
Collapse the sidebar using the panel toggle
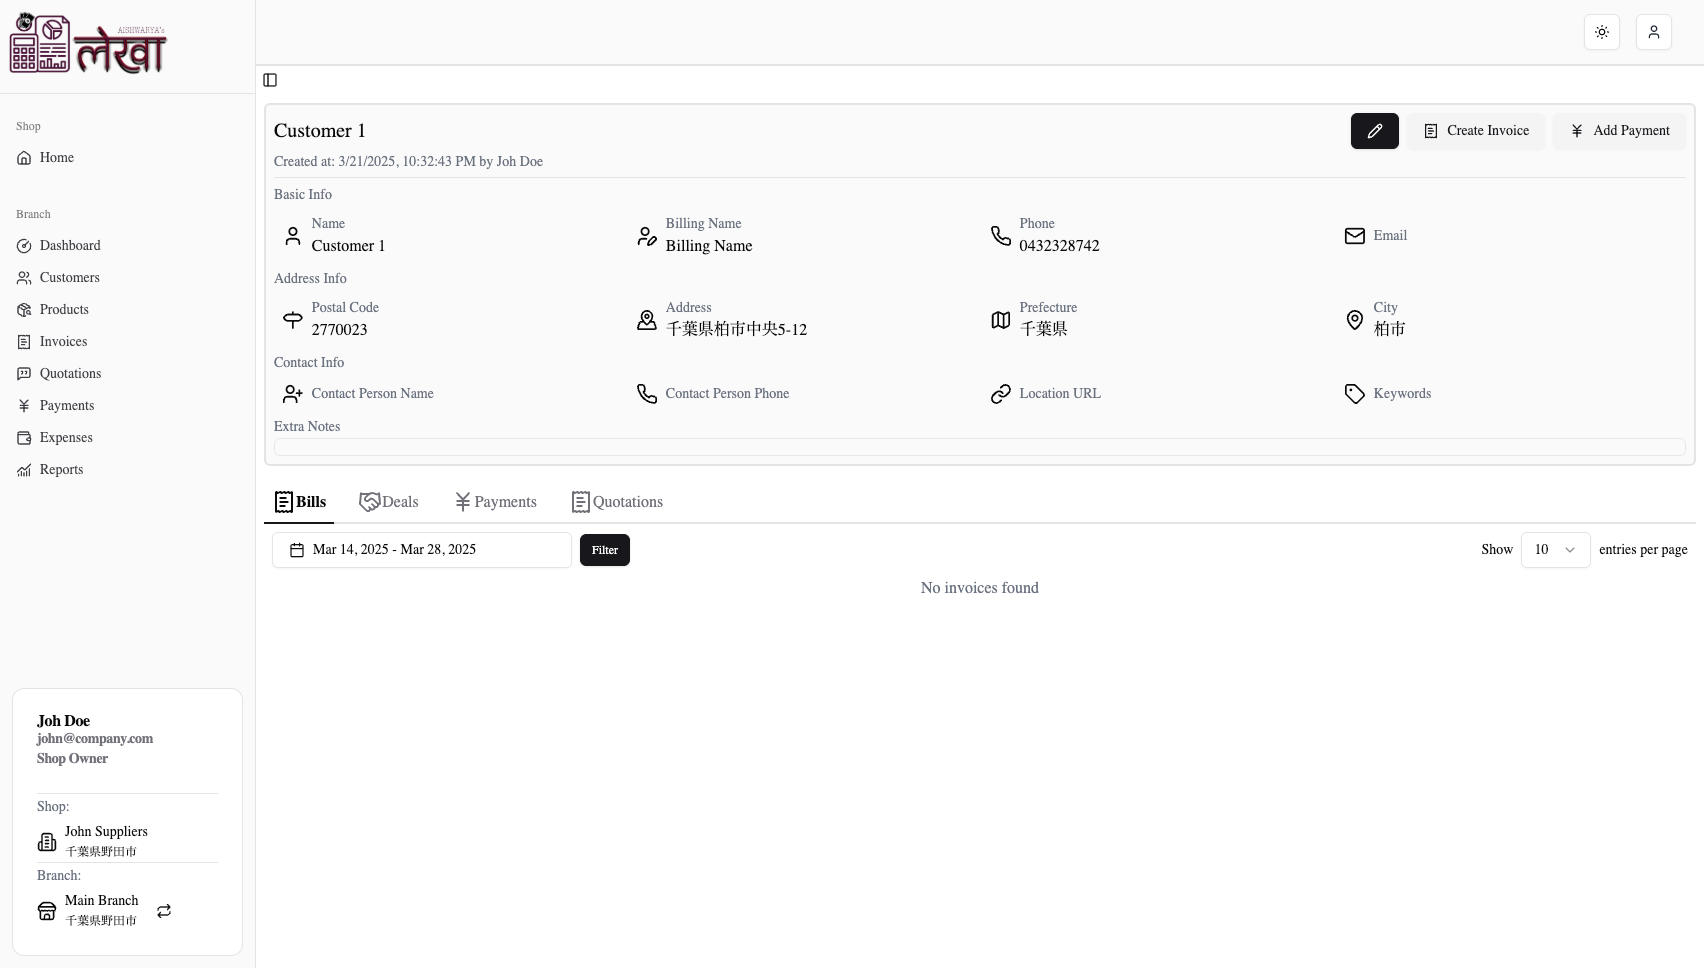click(x=269, y=80)
